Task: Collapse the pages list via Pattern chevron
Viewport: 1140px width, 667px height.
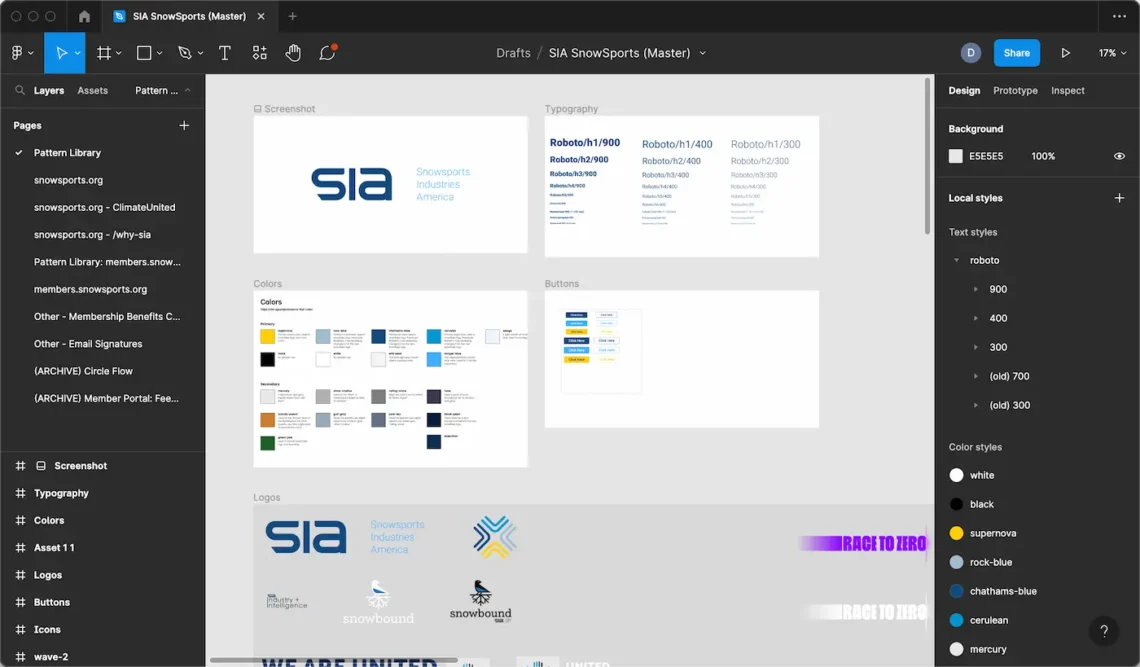Action: [x=188, y=90]
